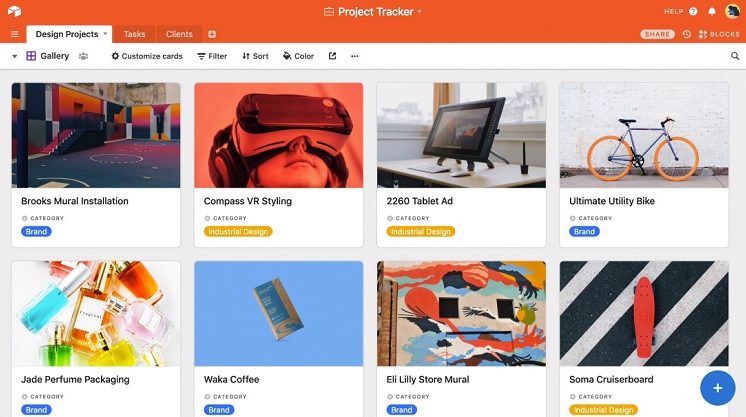Open the Soma Cruiserboard skateboard image

644,314
